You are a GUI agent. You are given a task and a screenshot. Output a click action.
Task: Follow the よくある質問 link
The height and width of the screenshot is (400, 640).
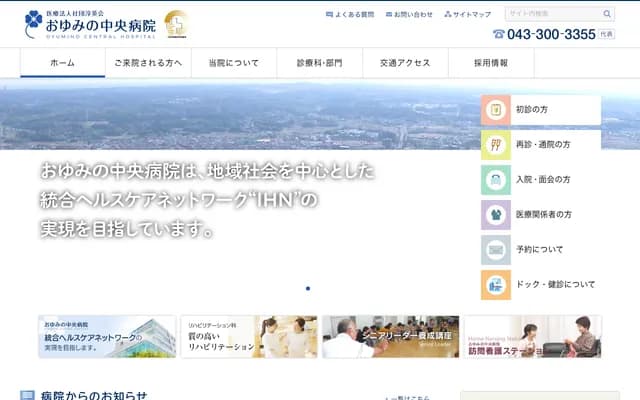tap(354, 15)
